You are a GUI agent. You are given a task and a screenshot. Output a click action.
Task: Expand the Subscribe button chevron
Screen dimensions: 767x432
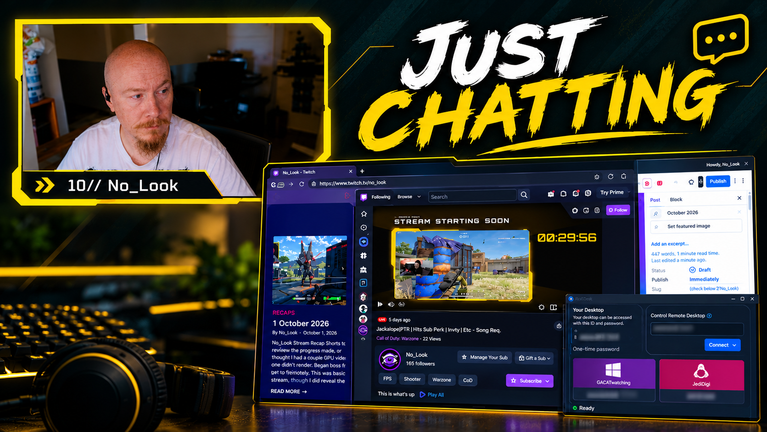point(547,381)
